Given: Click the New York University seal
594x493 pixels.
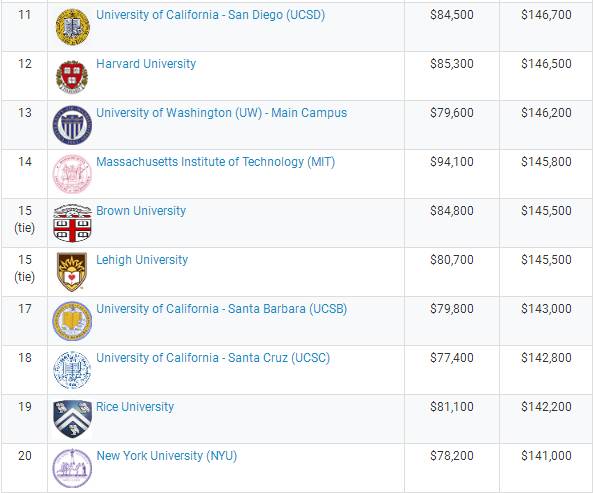Looking at the screenshot, I should (72, 468).
